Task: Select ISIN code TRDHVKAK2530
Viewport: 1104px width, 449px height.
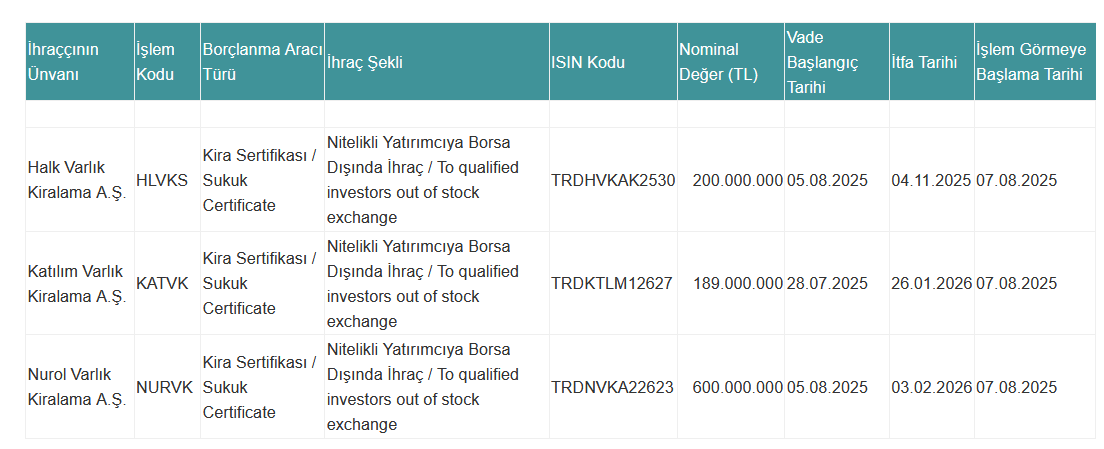Action: [x=613, y=180]
